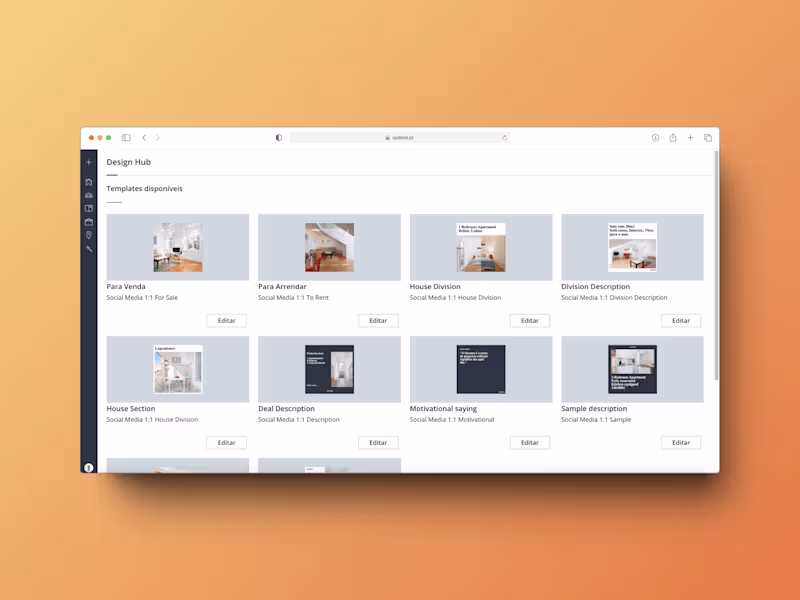
Task: Click Editar for Para Arrendar template
Action: tap(378, 320)
